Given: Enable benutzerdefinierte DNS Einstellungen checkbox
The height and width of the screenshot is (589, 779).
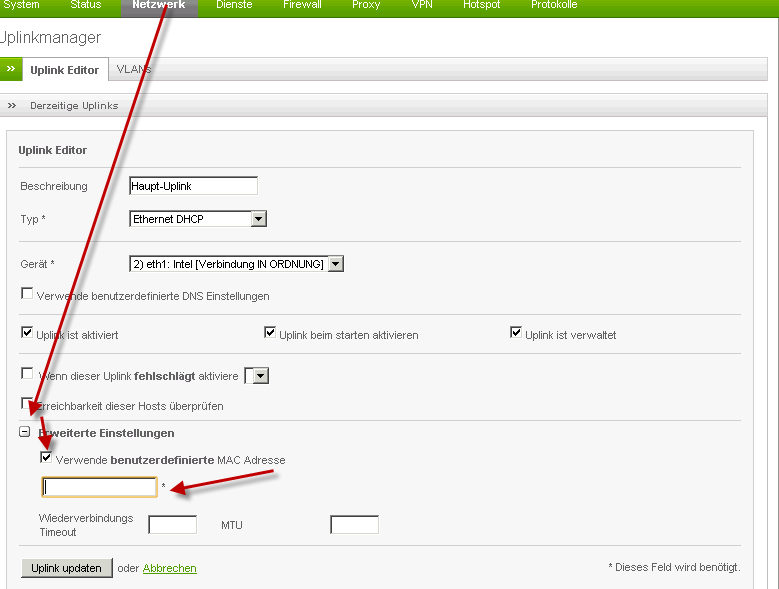Looking at the screenshot, I should tap(27, 294).
